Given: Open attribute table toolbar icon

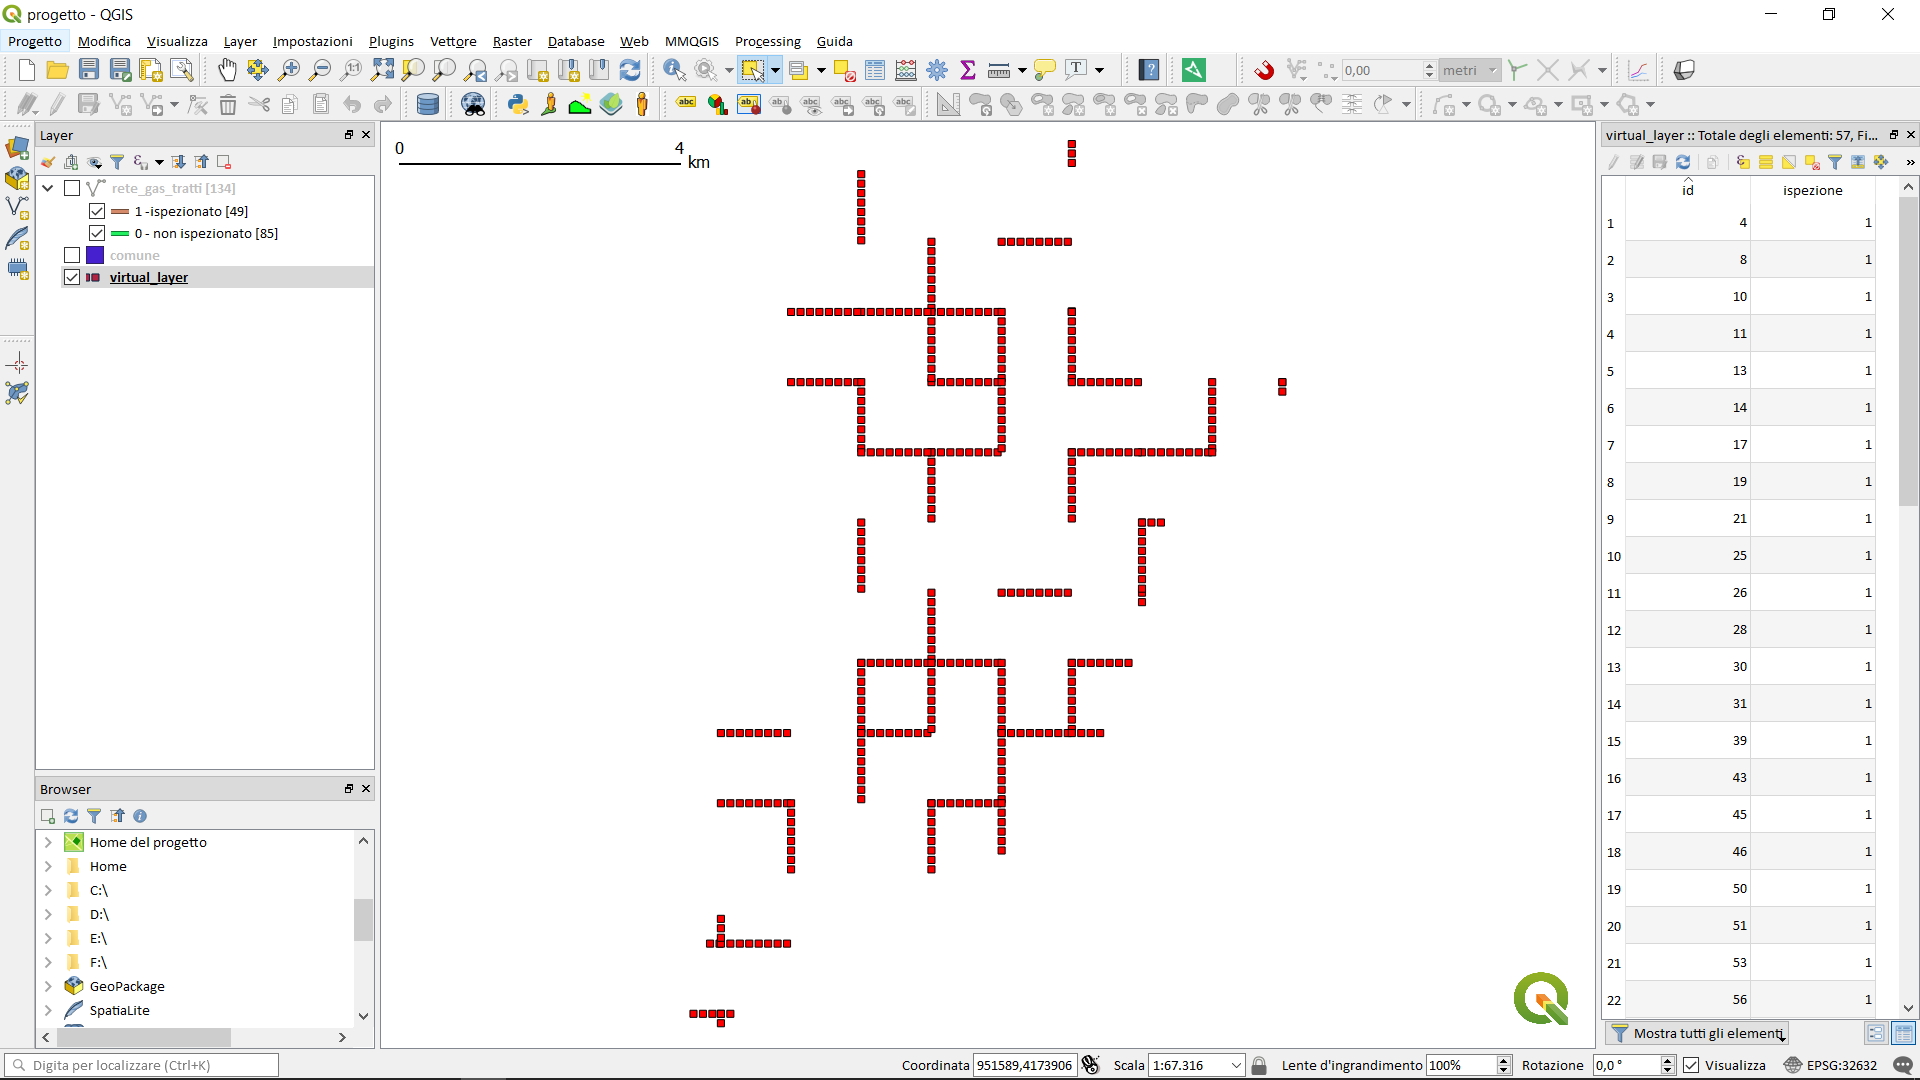Looking at the screenshot, I should pyautogui.click(x=874, y=70).
